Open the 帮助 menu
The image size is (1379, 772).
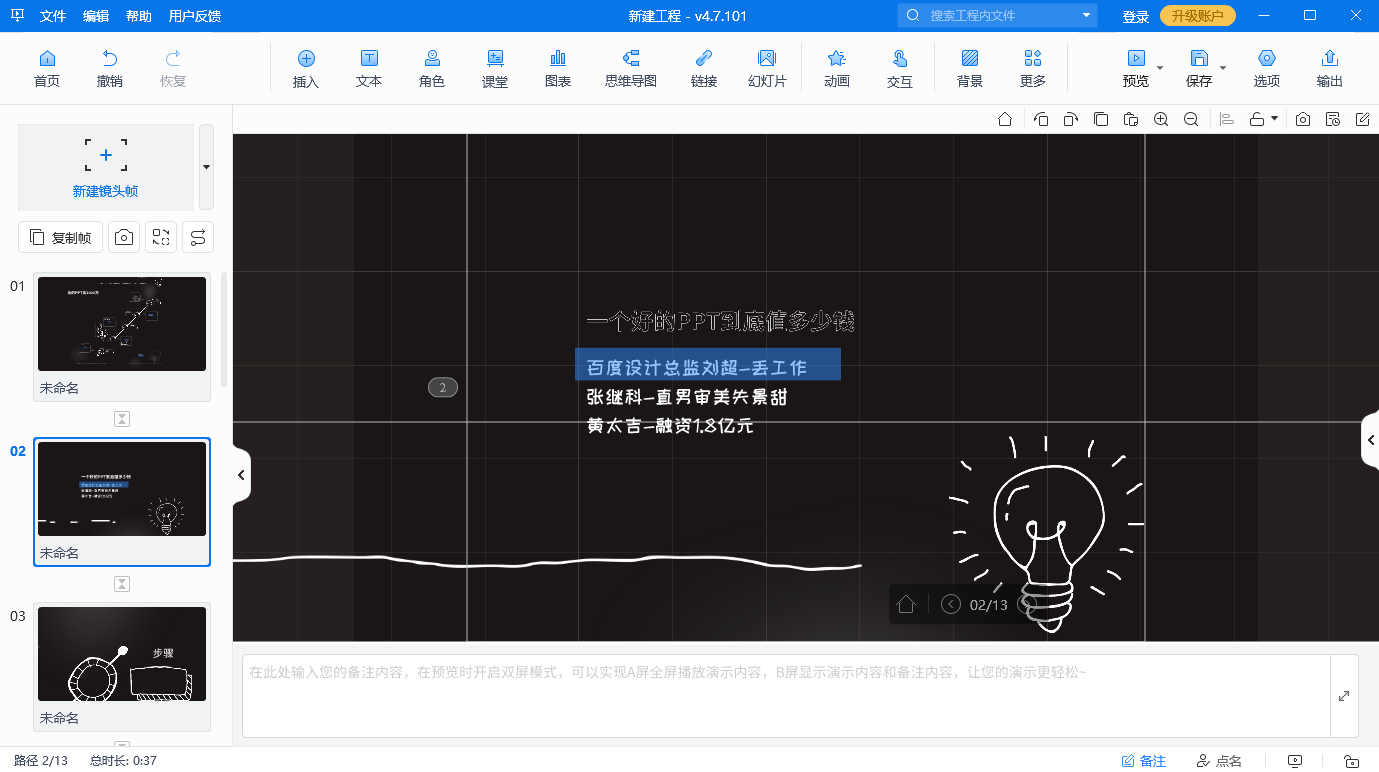click(x=139, y=16)
